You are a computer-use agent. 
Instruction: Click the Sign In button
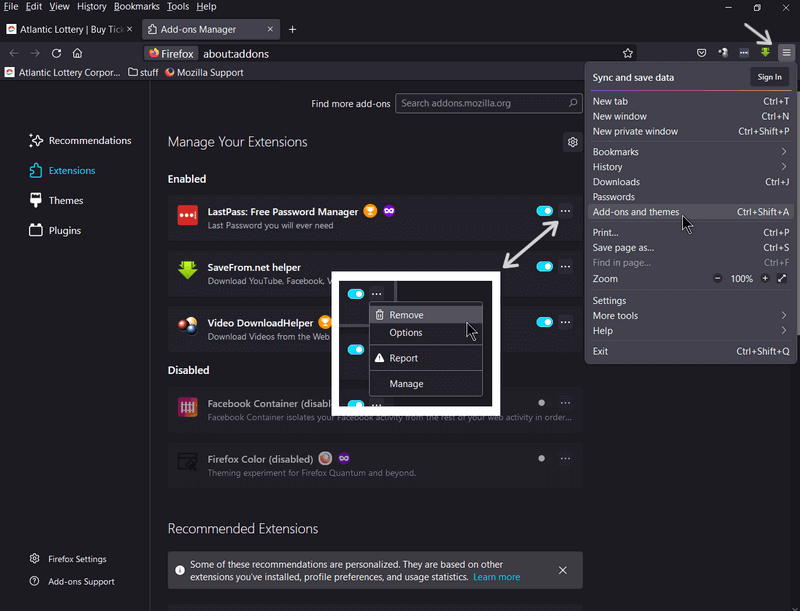click(769, 77)
